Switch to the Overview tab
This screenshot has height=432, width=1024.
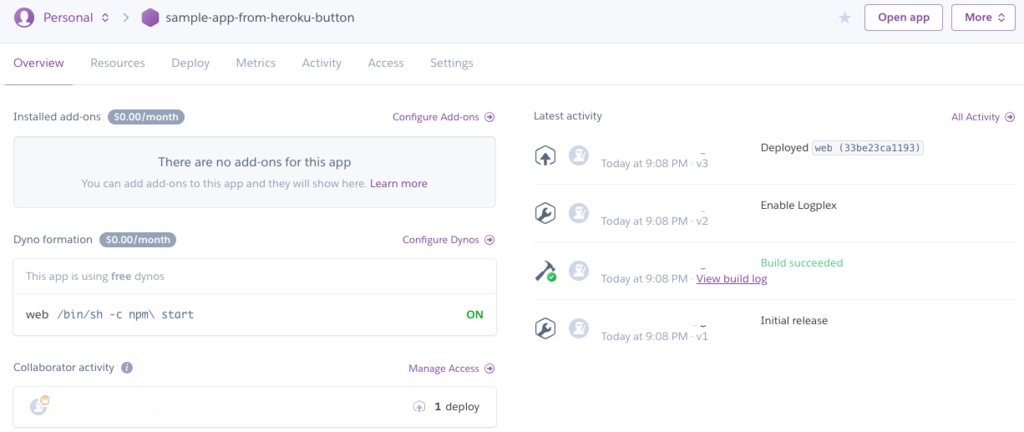coord(39,63)
